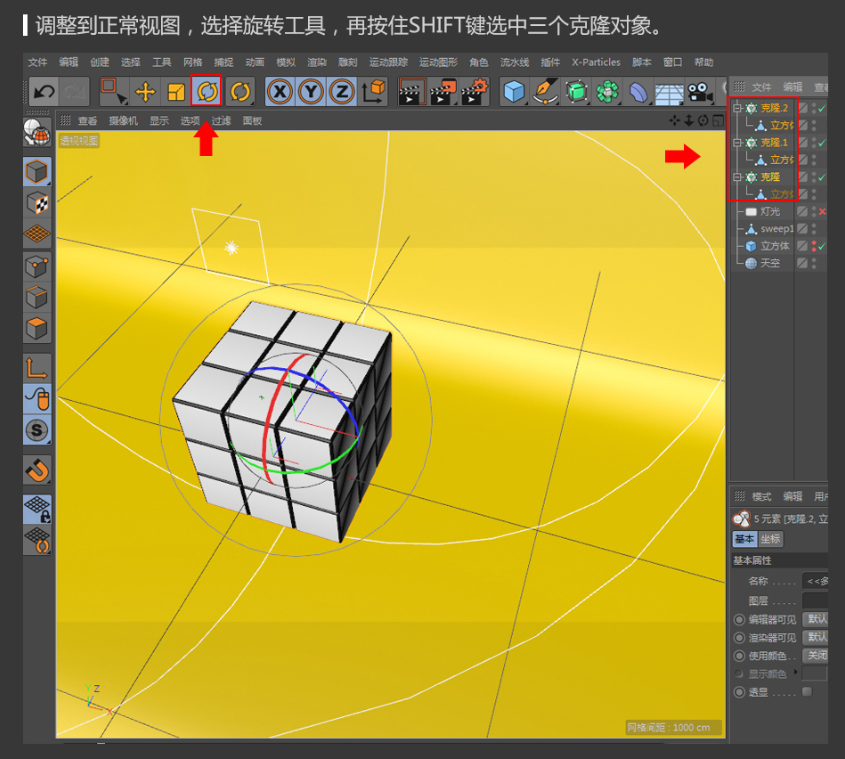This screenshot has width=845, height=759.
Task: Select the Move tool
Action: tap(145, 92)
